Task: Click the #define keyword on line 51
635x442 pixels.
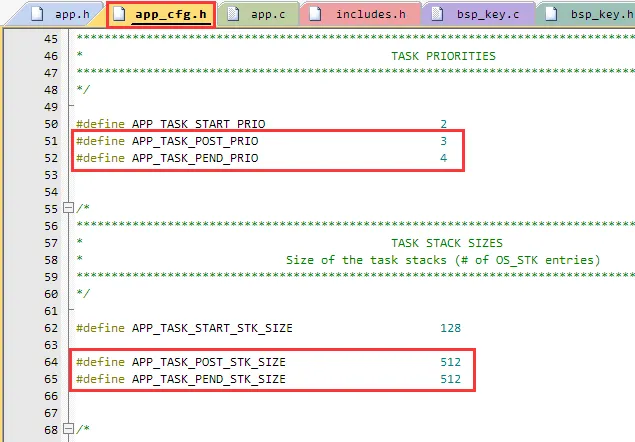Action: pyautogui.click(x=100, y=142)
